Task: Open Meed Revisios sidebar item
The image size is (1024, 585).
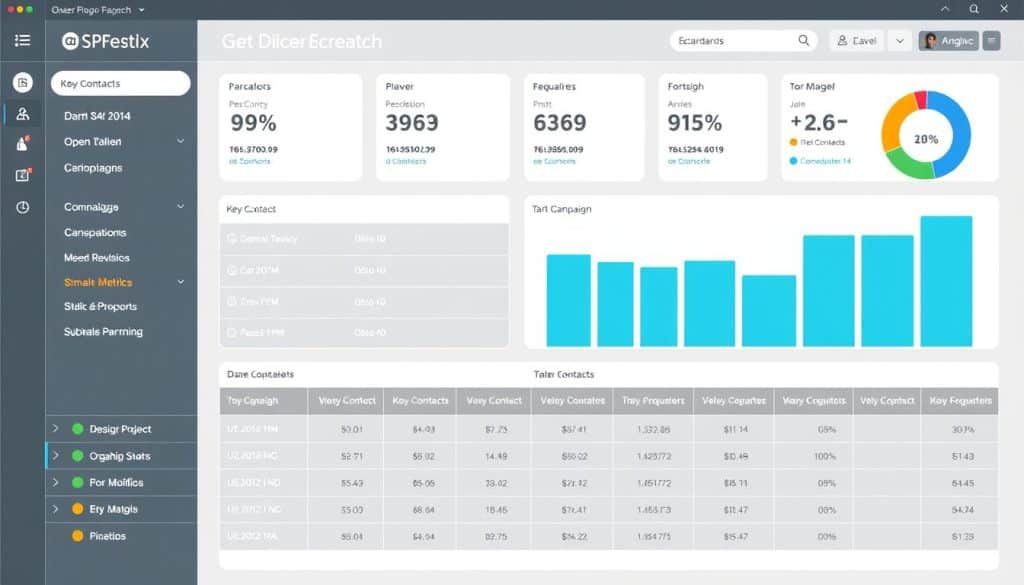Action: pyautogui.click(x=97, y=258)
